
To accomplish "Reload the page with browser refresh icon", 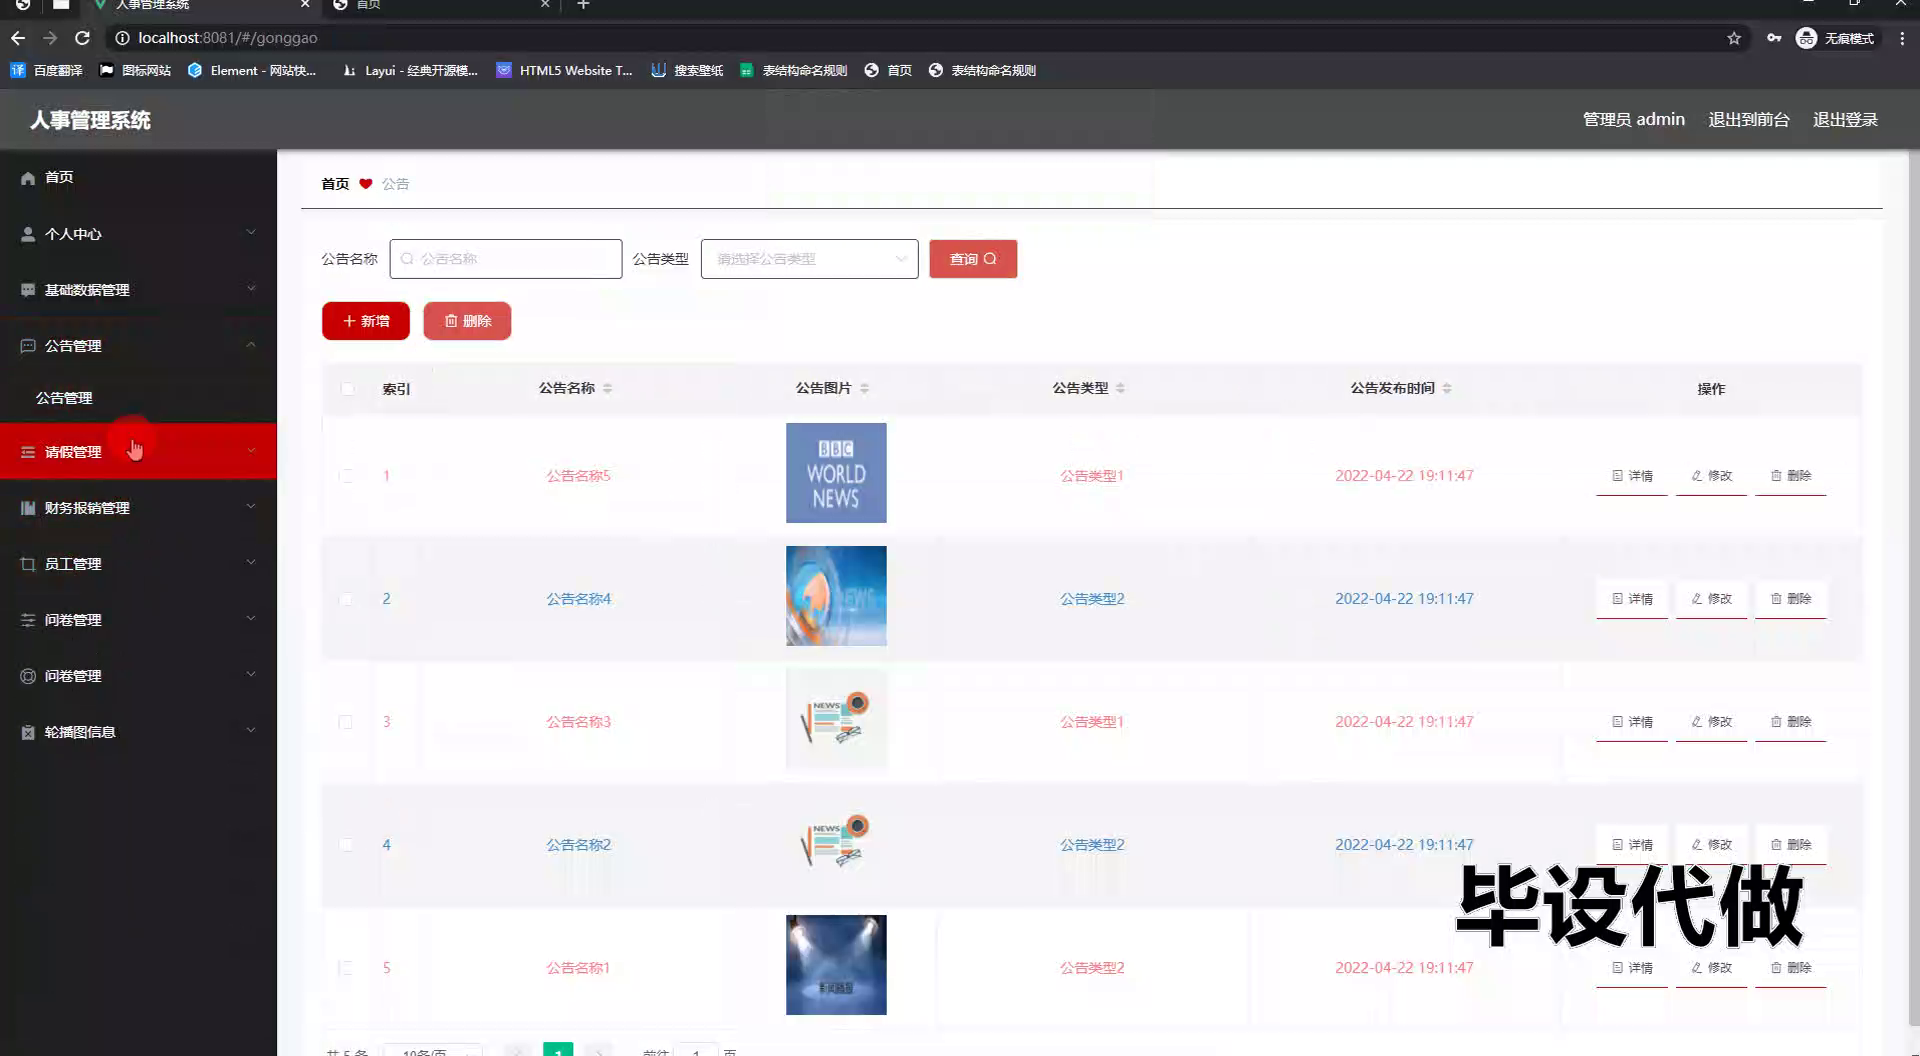I will [x=83, y=38].
